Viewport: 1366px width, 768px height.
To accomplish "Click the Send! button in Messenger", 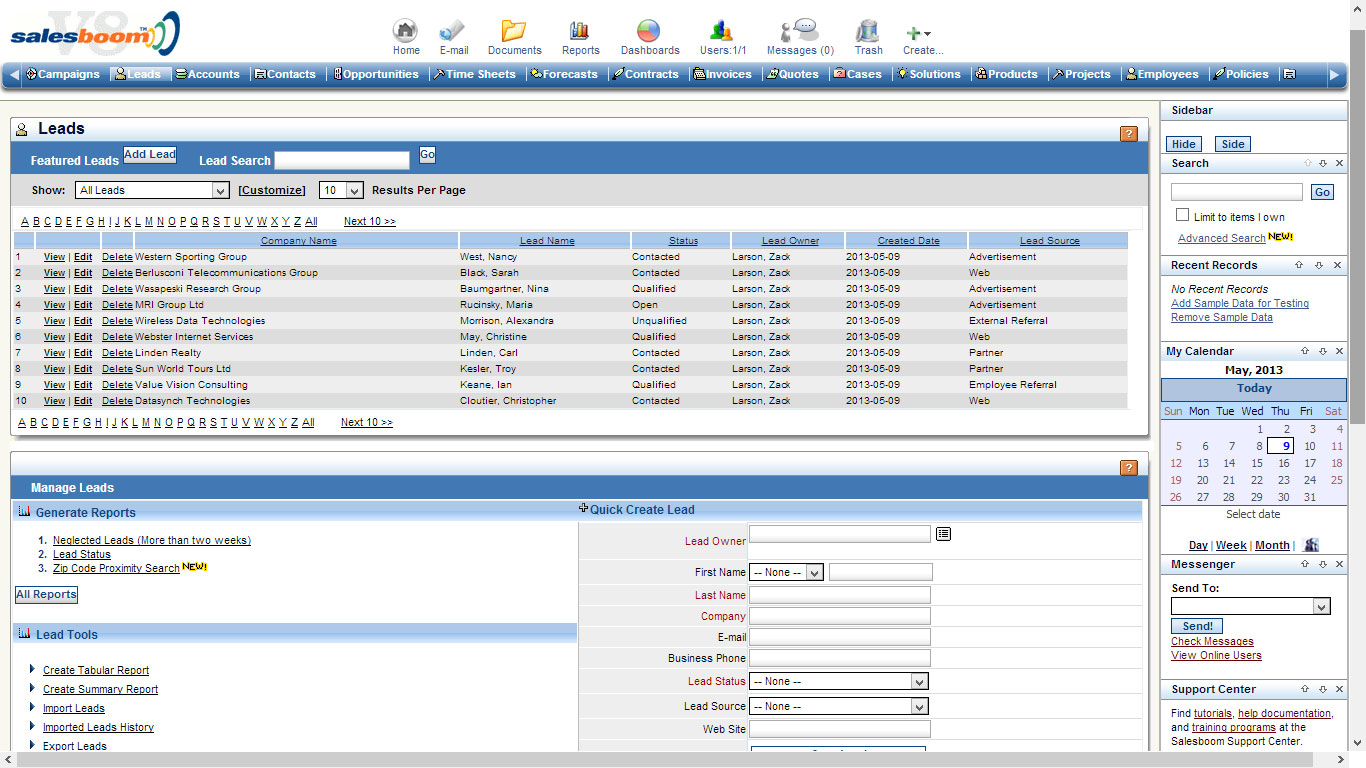I will [1197, 626].
